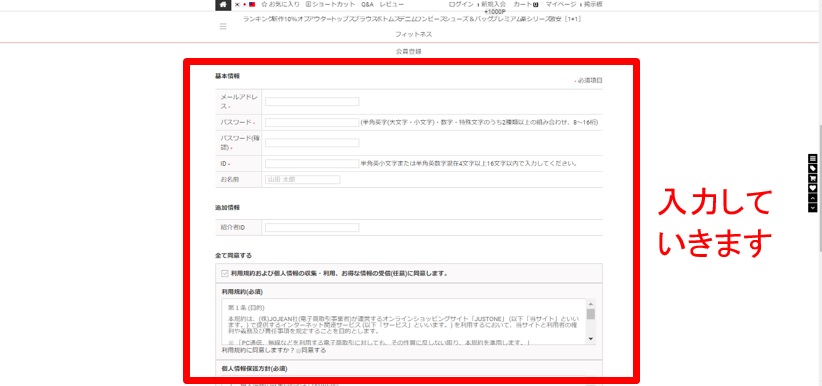Screen dimensions: 822x386
Task: Click the up chevron in right sidebar
Action: click(813, 198)
